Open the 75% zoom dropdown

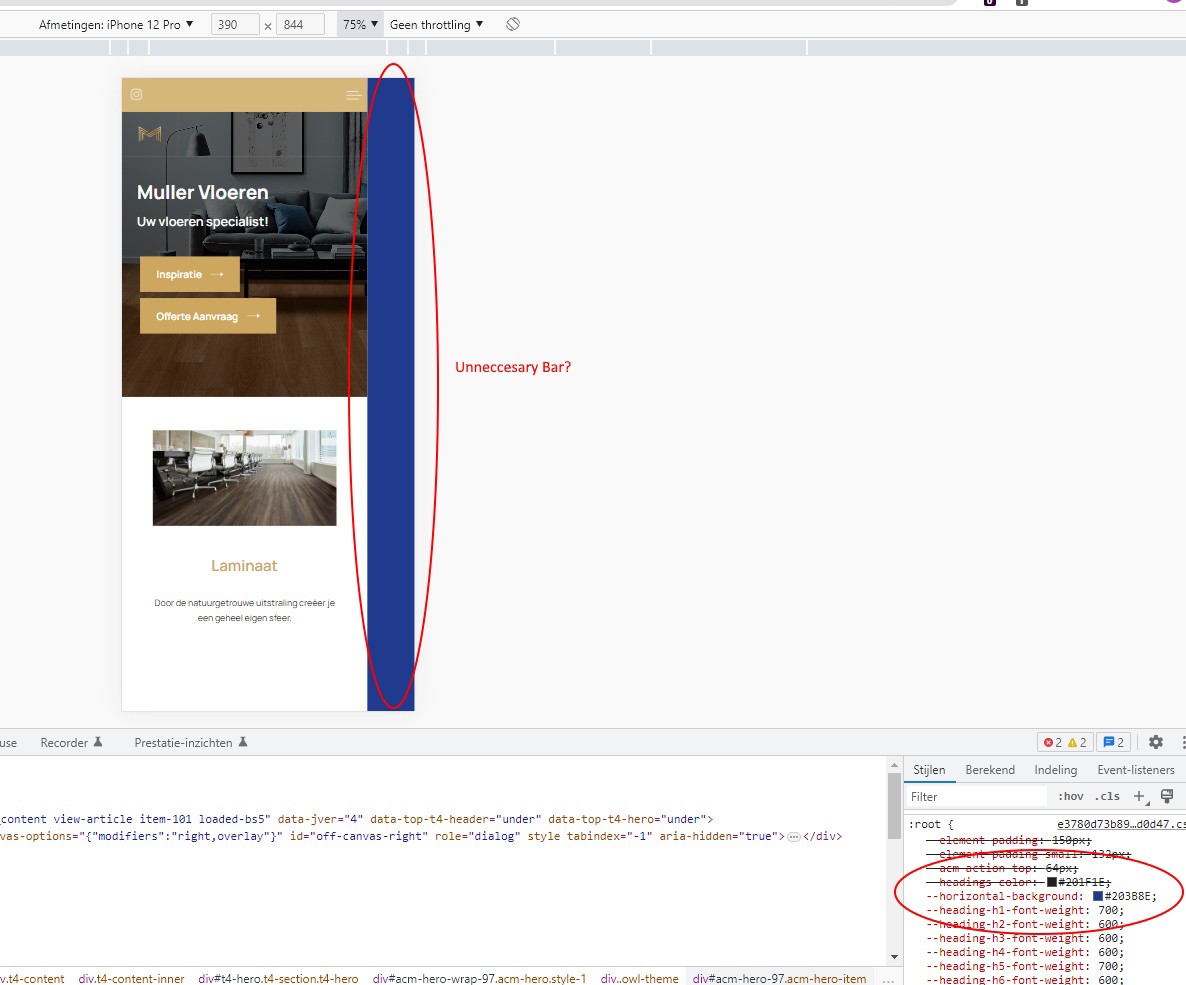coord(360,24)
